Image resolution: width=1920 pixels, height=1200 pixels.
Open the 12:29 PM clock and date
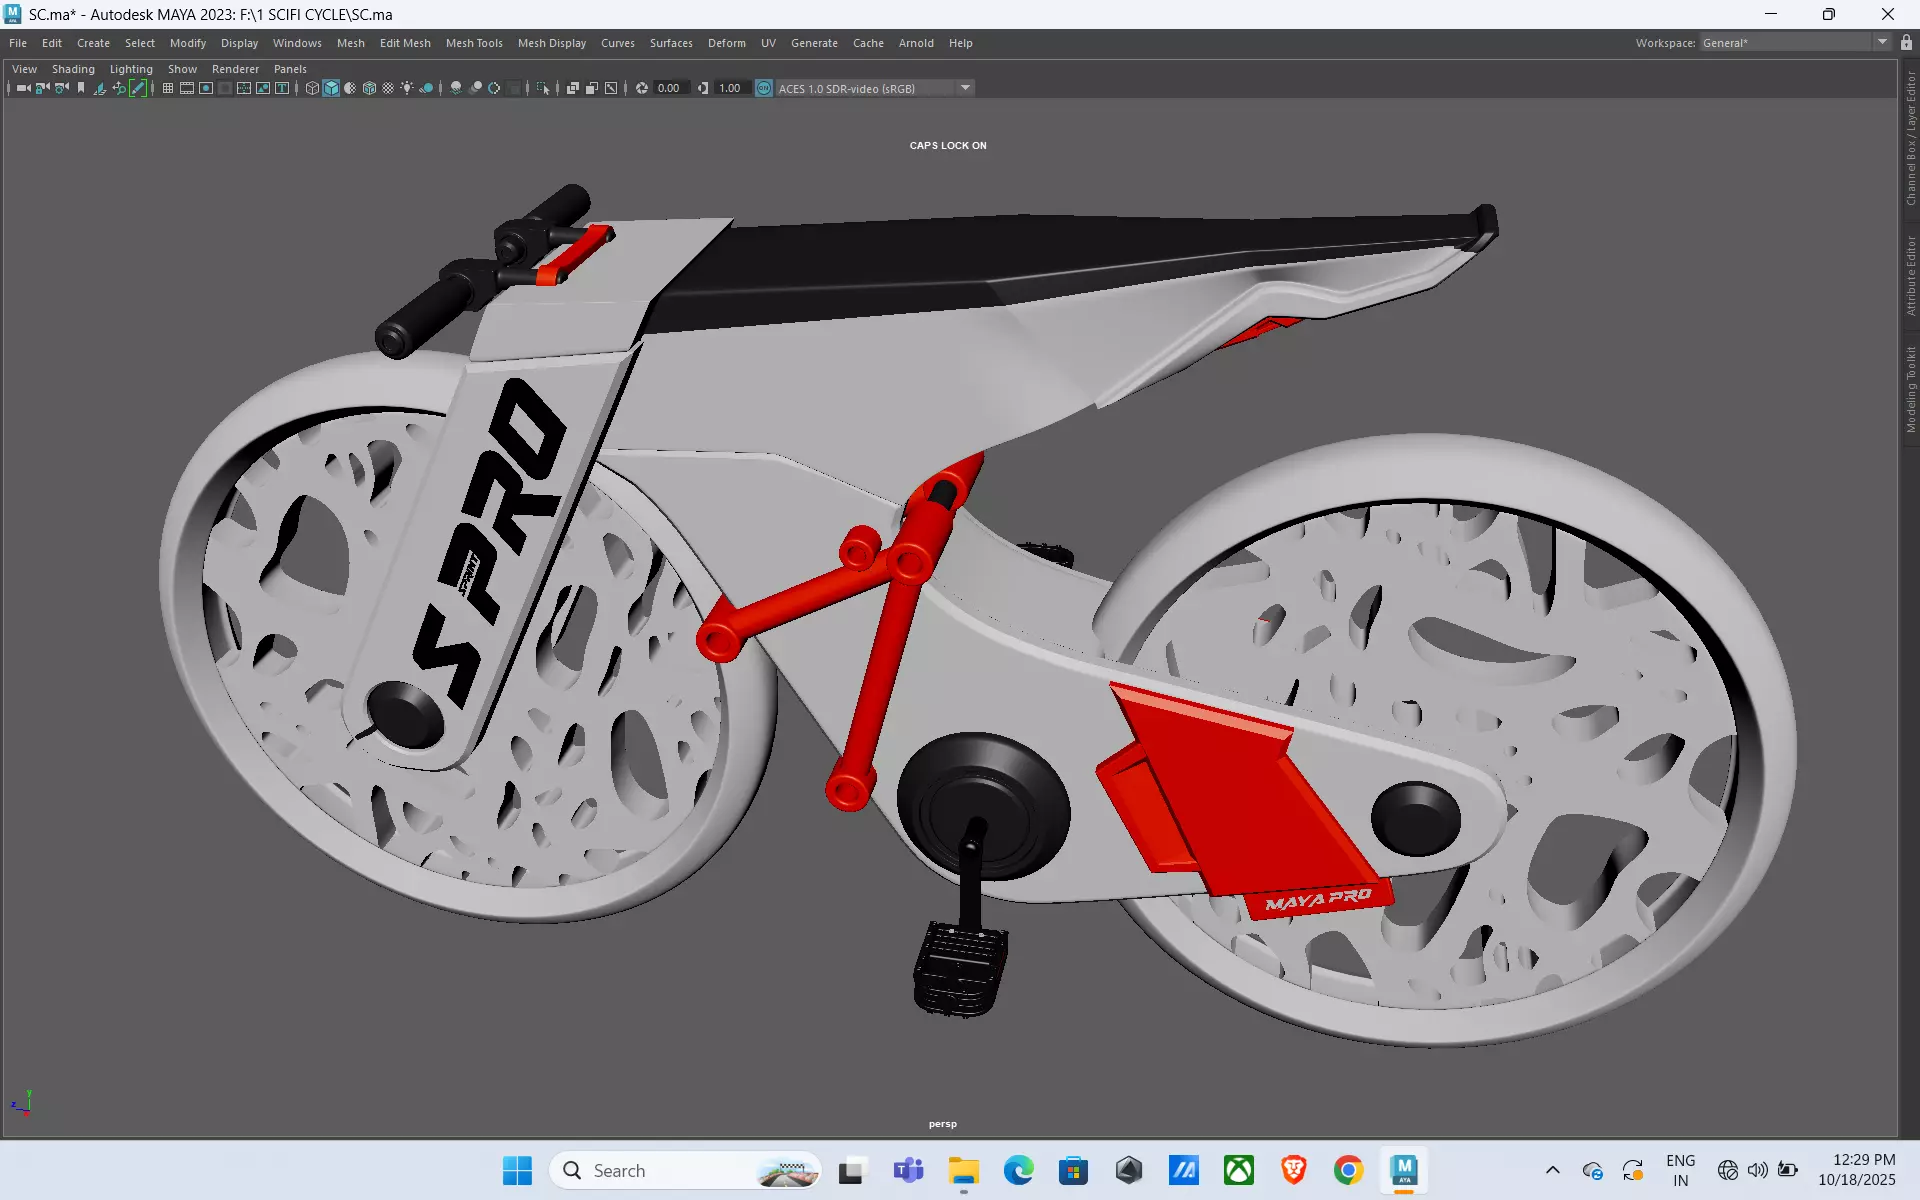coord(1856,1170)
